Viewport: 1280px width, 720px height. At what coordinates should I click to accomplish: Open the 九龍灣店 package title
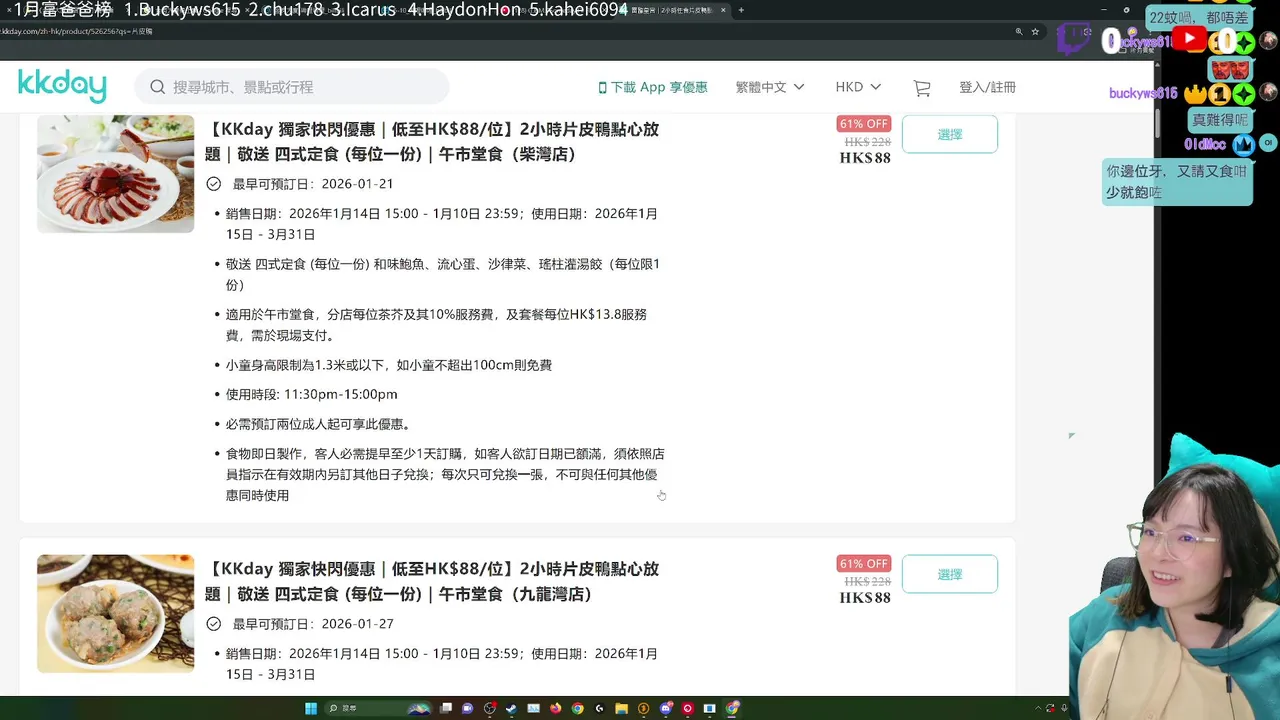432,582
